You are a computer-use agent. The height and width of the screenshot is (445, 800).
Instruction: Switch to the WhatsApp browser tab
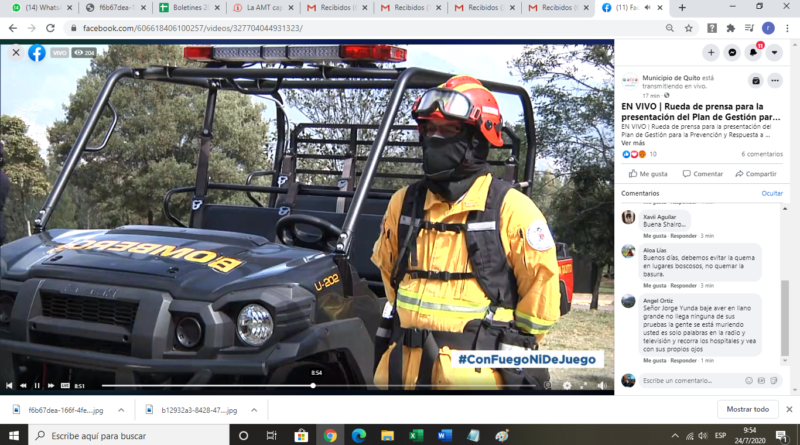pyautogui.click(x=43, y=8)
